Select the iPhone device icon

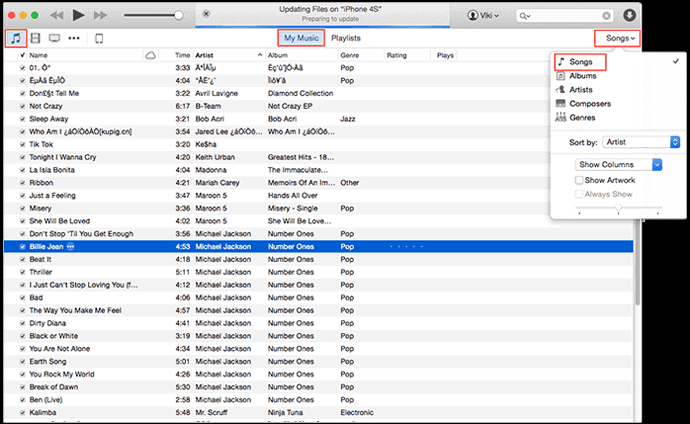pyautogui.click(x=99, y=38)
